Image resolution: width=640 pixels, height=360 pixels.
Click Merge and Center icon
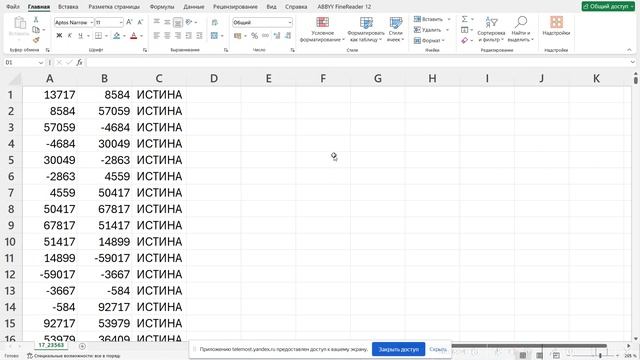[214, 36]
